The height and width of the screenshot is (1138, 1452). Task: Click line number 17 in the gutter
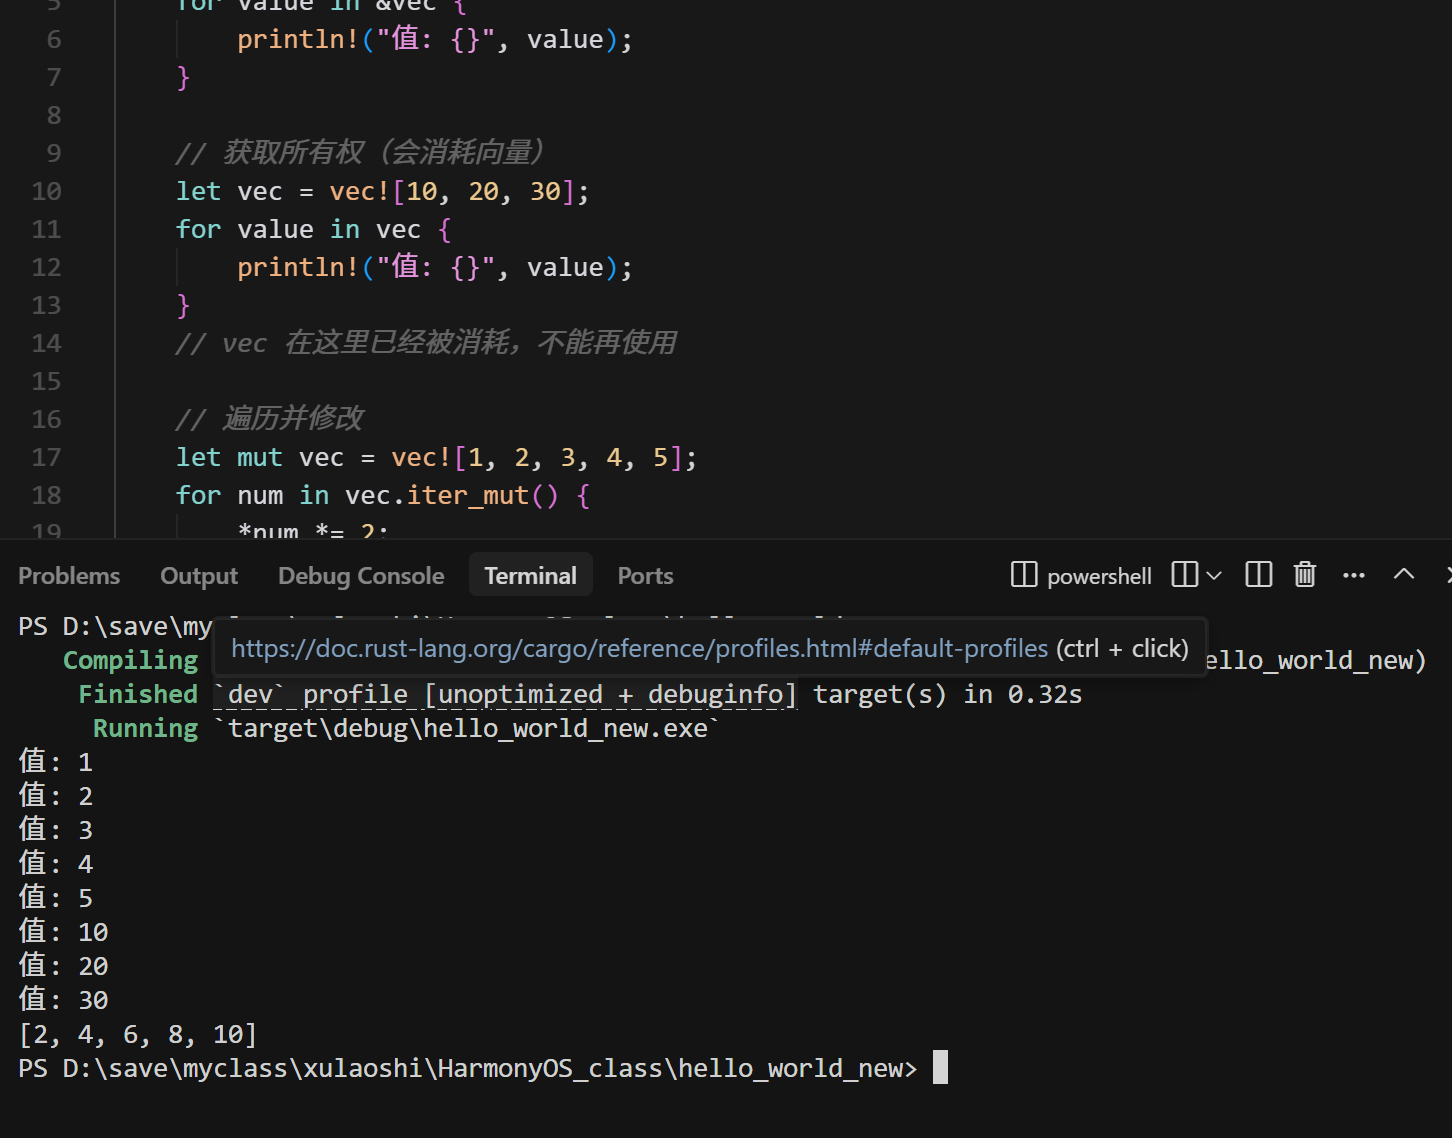(x=47, y=458)
